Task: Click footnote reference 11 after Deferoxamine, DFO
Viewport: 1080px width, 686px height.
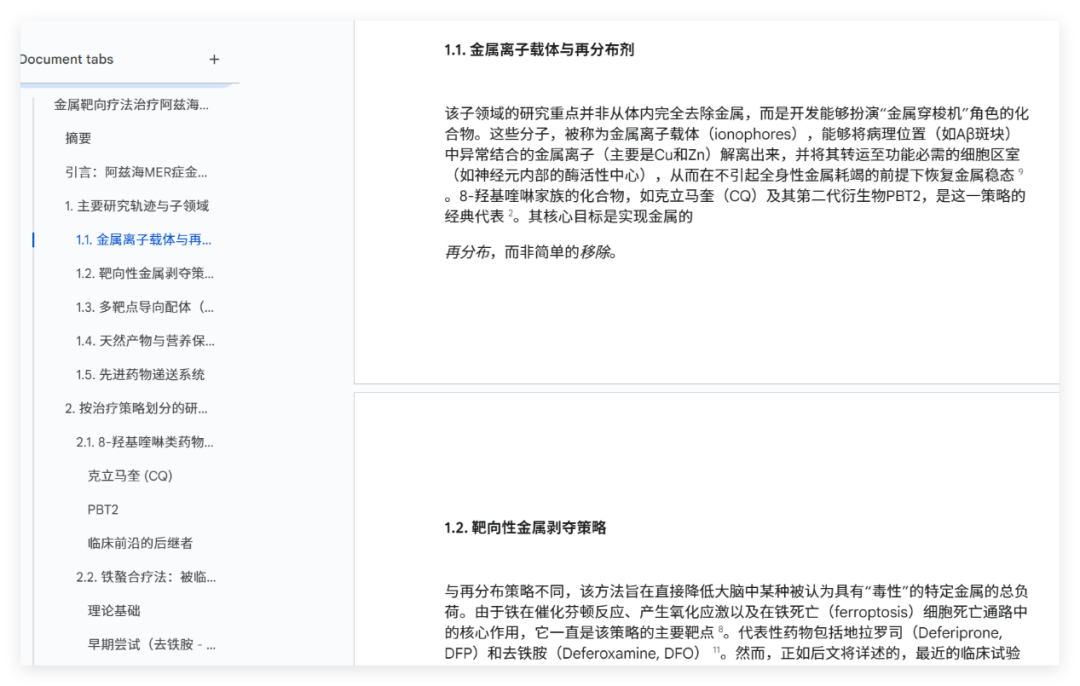Action: pos(716,649)
